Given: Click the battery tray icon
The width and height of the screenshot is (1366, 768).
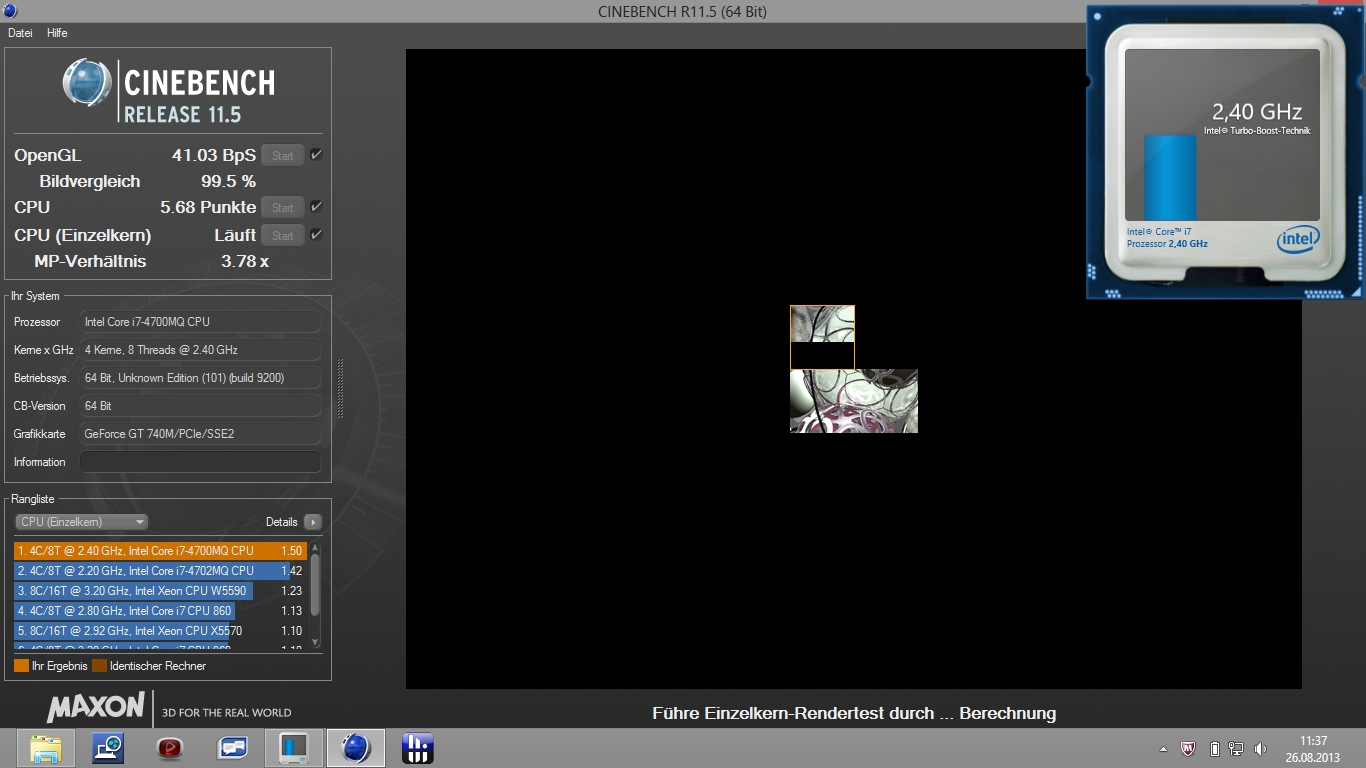Looking at the screenshot, I should 1215,749.
